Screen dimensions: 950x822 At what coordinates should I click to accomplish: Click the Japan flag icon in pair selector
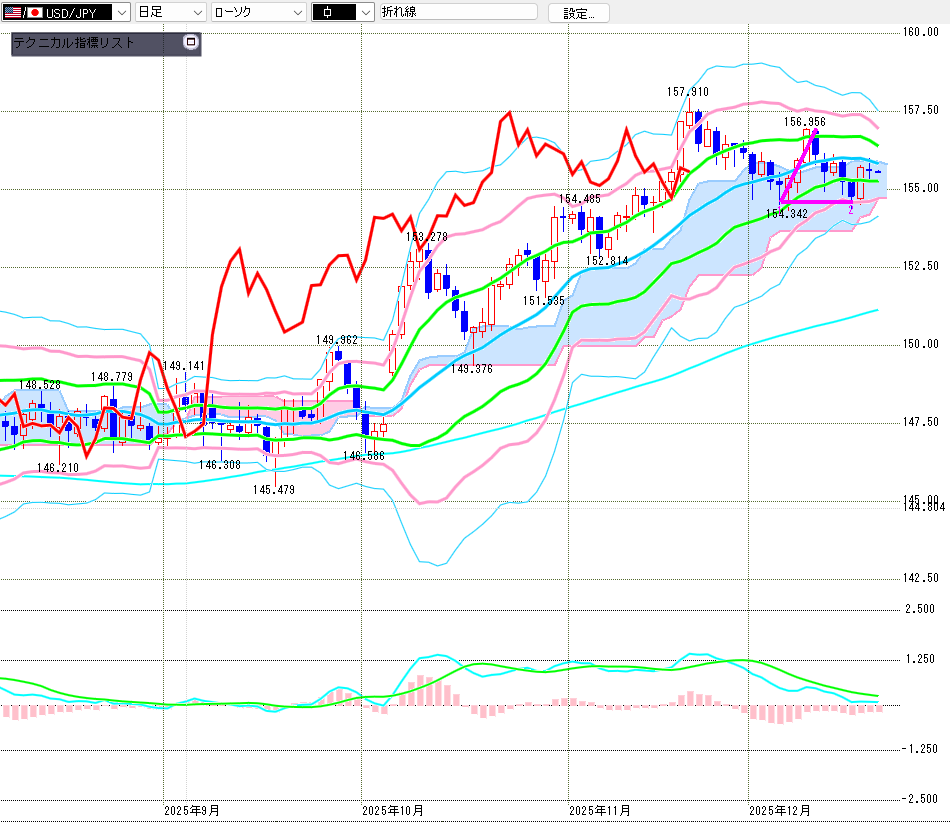coord(33,13)
